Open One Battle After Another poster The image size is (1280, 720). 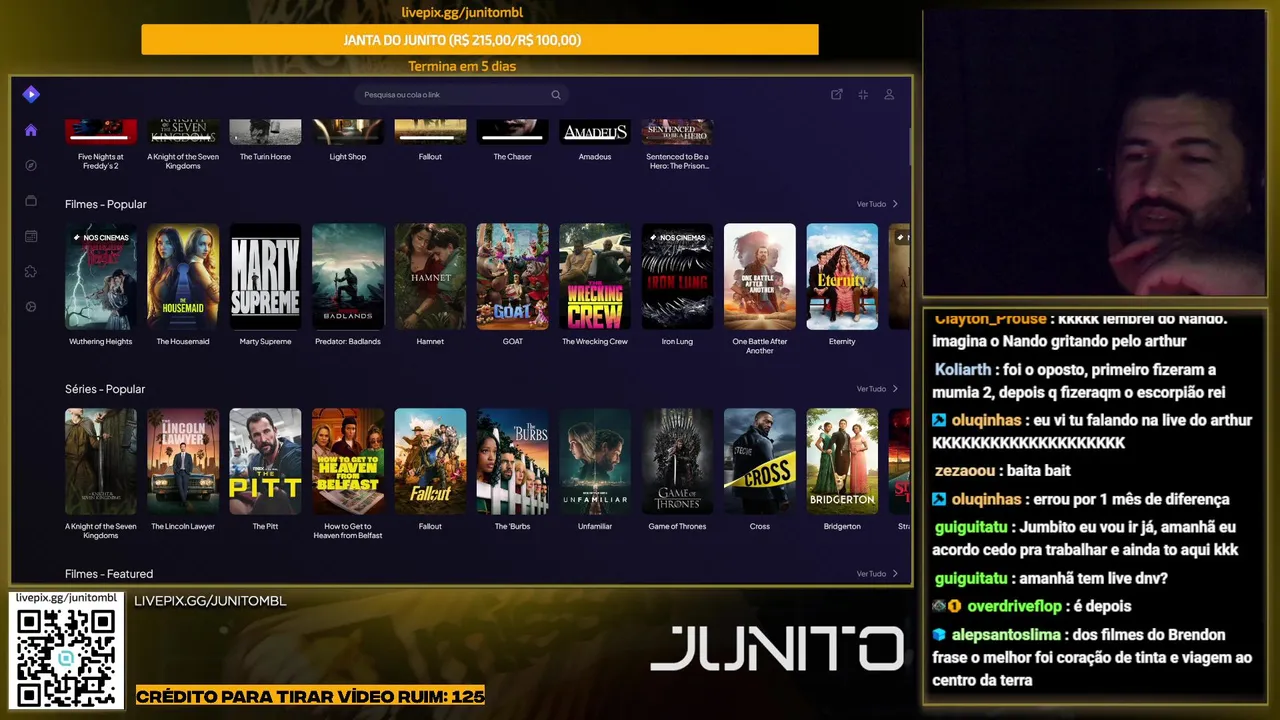(x=760, y=277)
